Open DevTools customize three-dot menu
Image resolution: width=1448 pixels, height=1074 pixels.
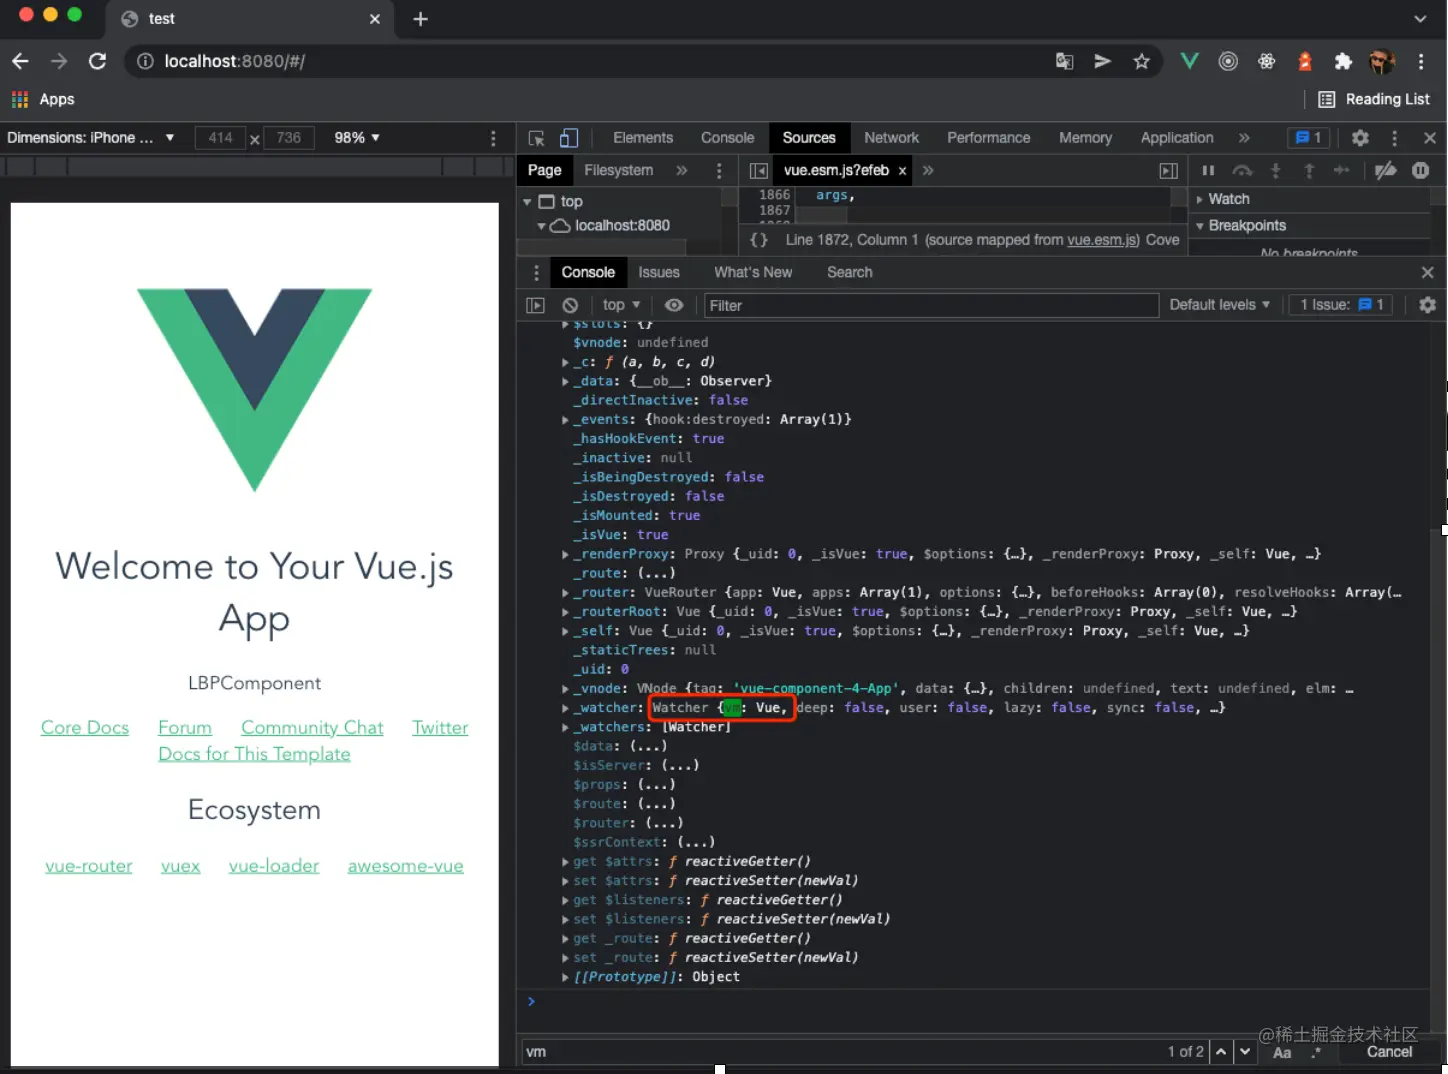click(x=1394, y=138)
